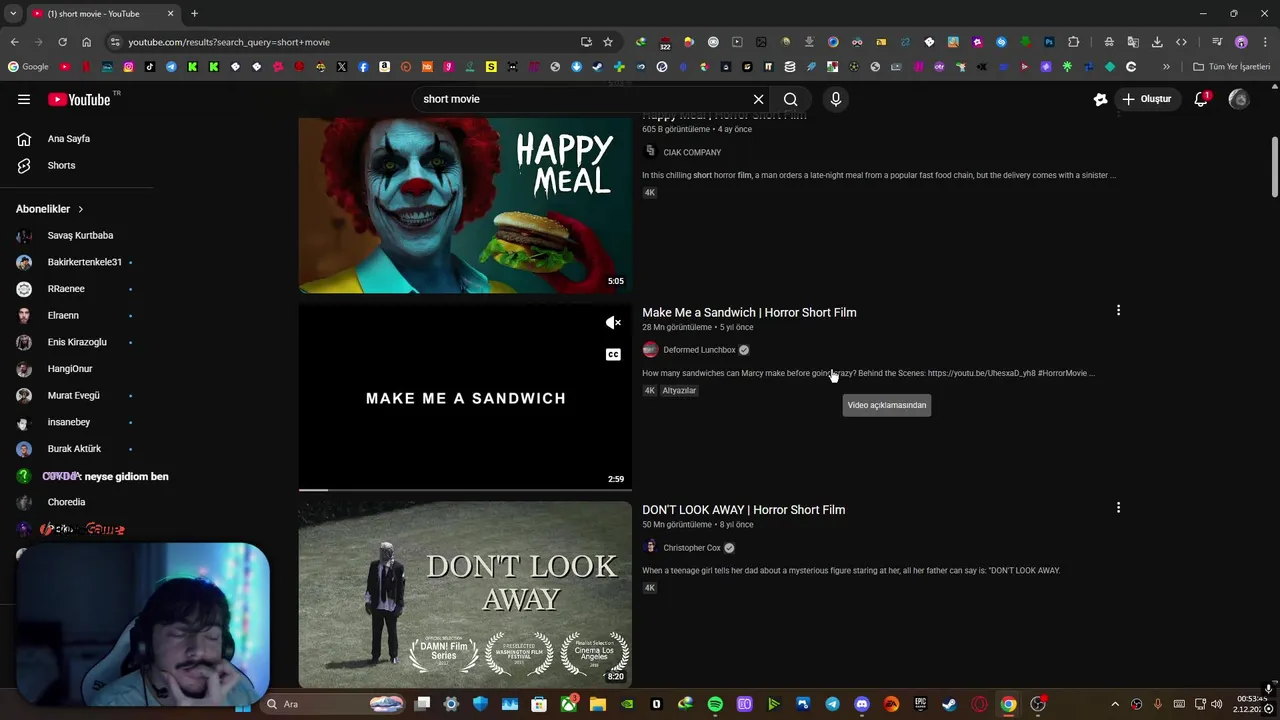Open the taskbar clock and date
This screenshot has width=1280, height=720.
point(1252,704)
